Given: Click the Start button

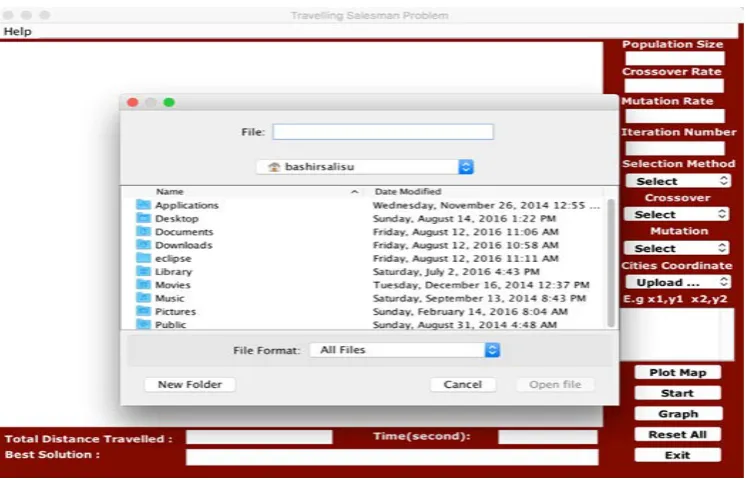Looking at the screenshot, I should (x=678, y=393).
